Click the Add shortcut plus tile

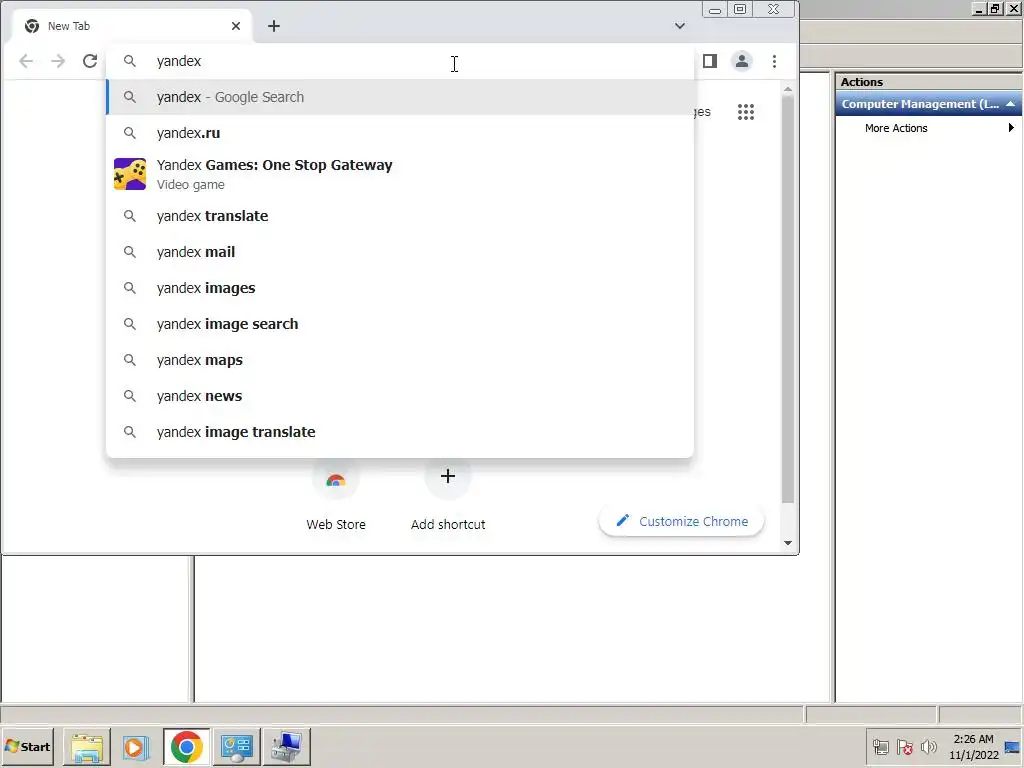tap(448, 494)
